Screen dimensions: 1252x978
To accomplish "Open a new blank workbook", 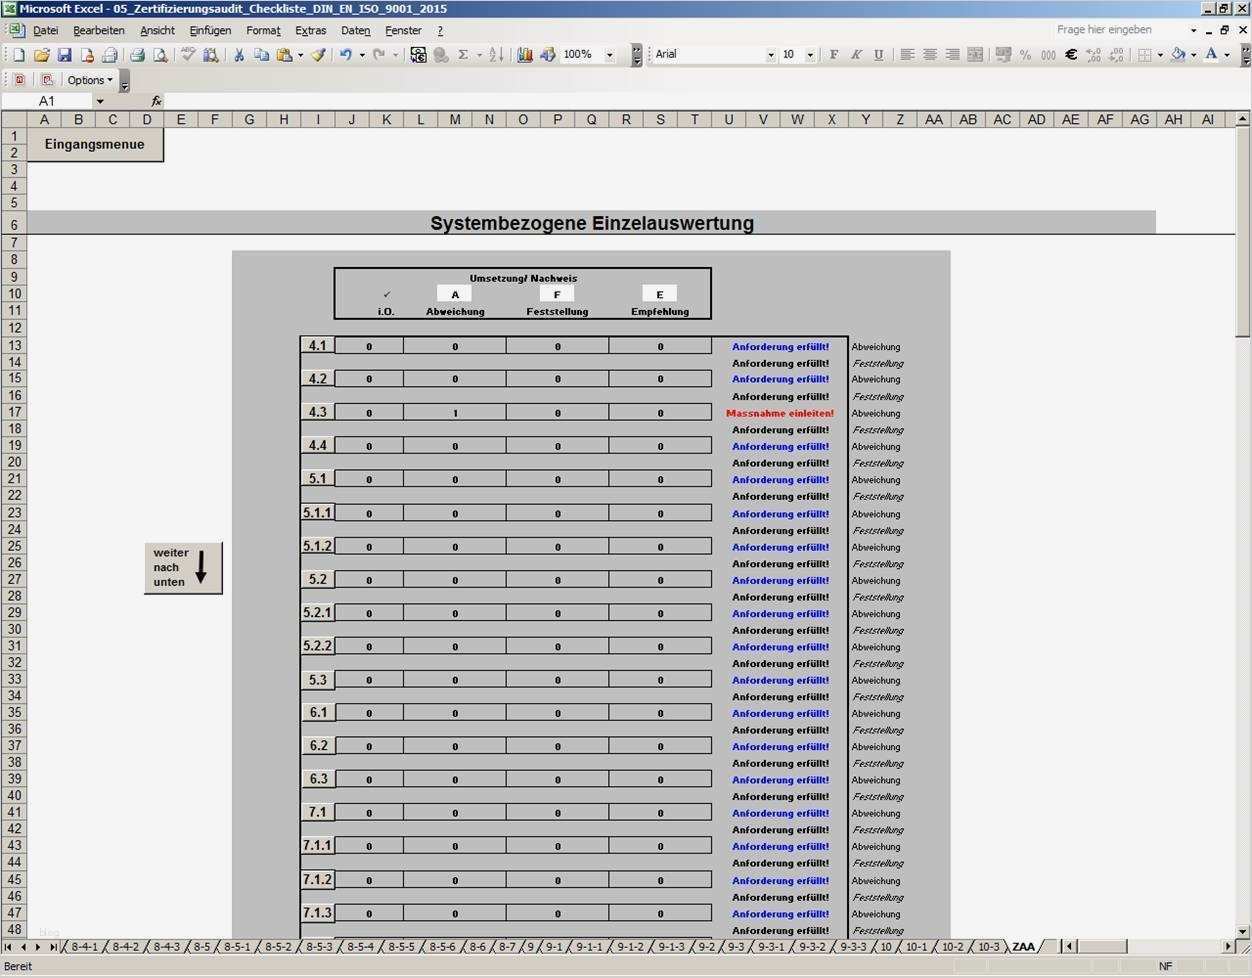I will [17, 54].
